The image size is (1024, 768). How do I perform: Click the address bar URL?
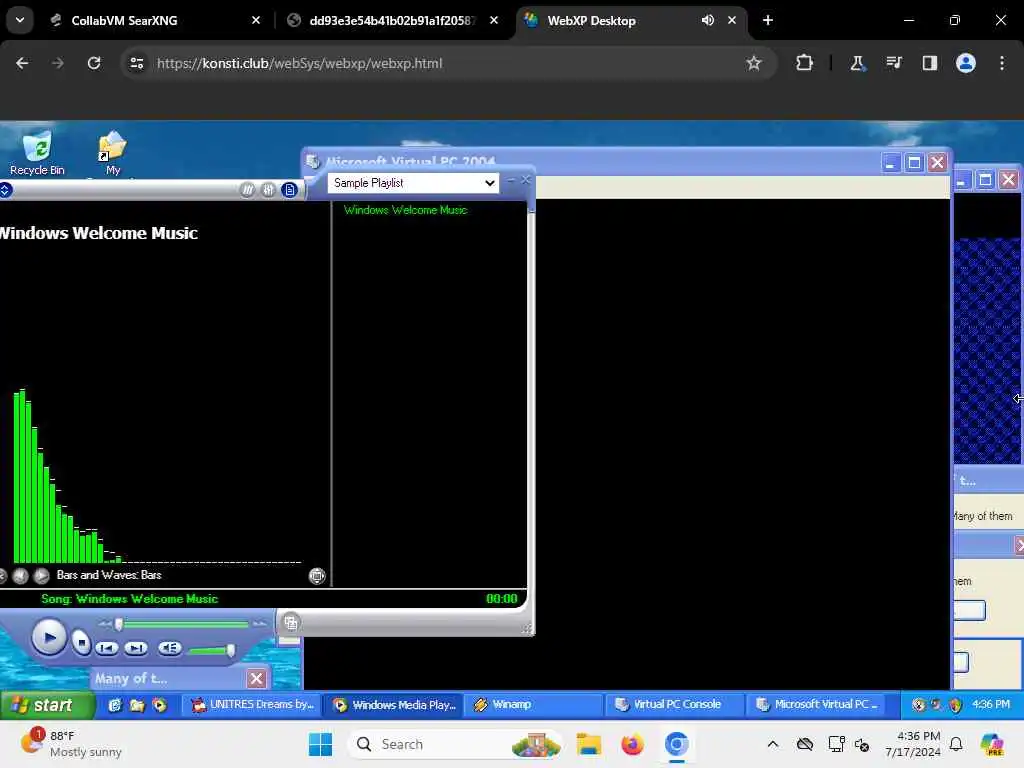tap(299, 63)
